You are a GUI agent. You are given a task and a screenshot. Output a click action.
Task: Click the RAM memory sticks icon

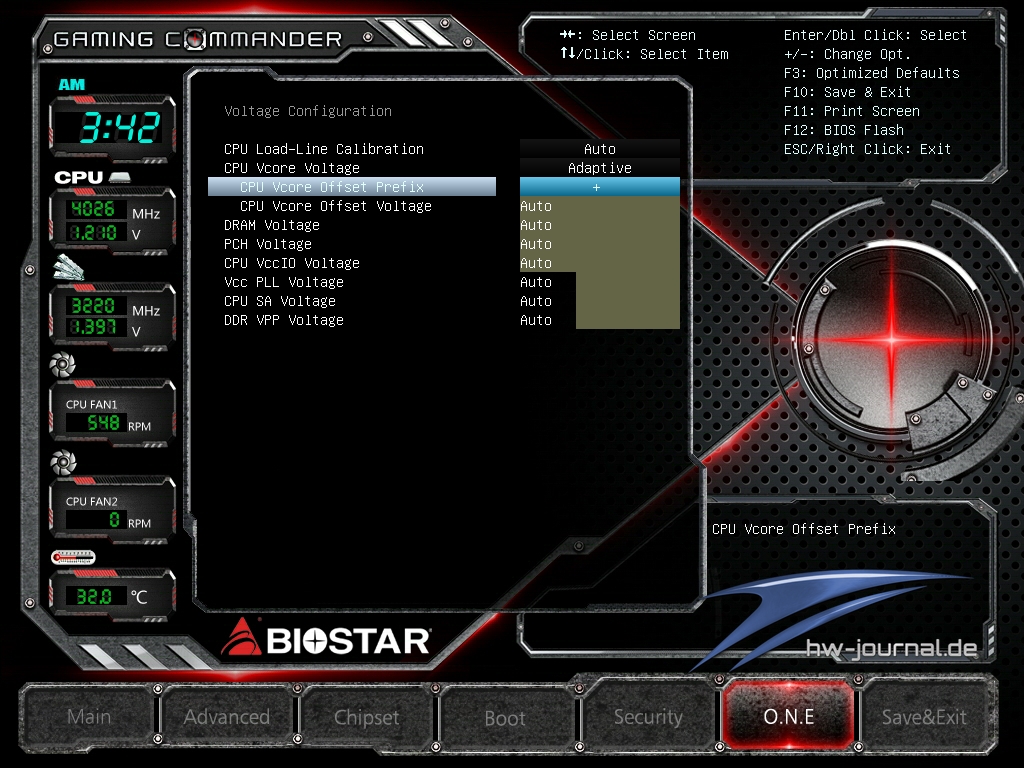coord(69,267)
